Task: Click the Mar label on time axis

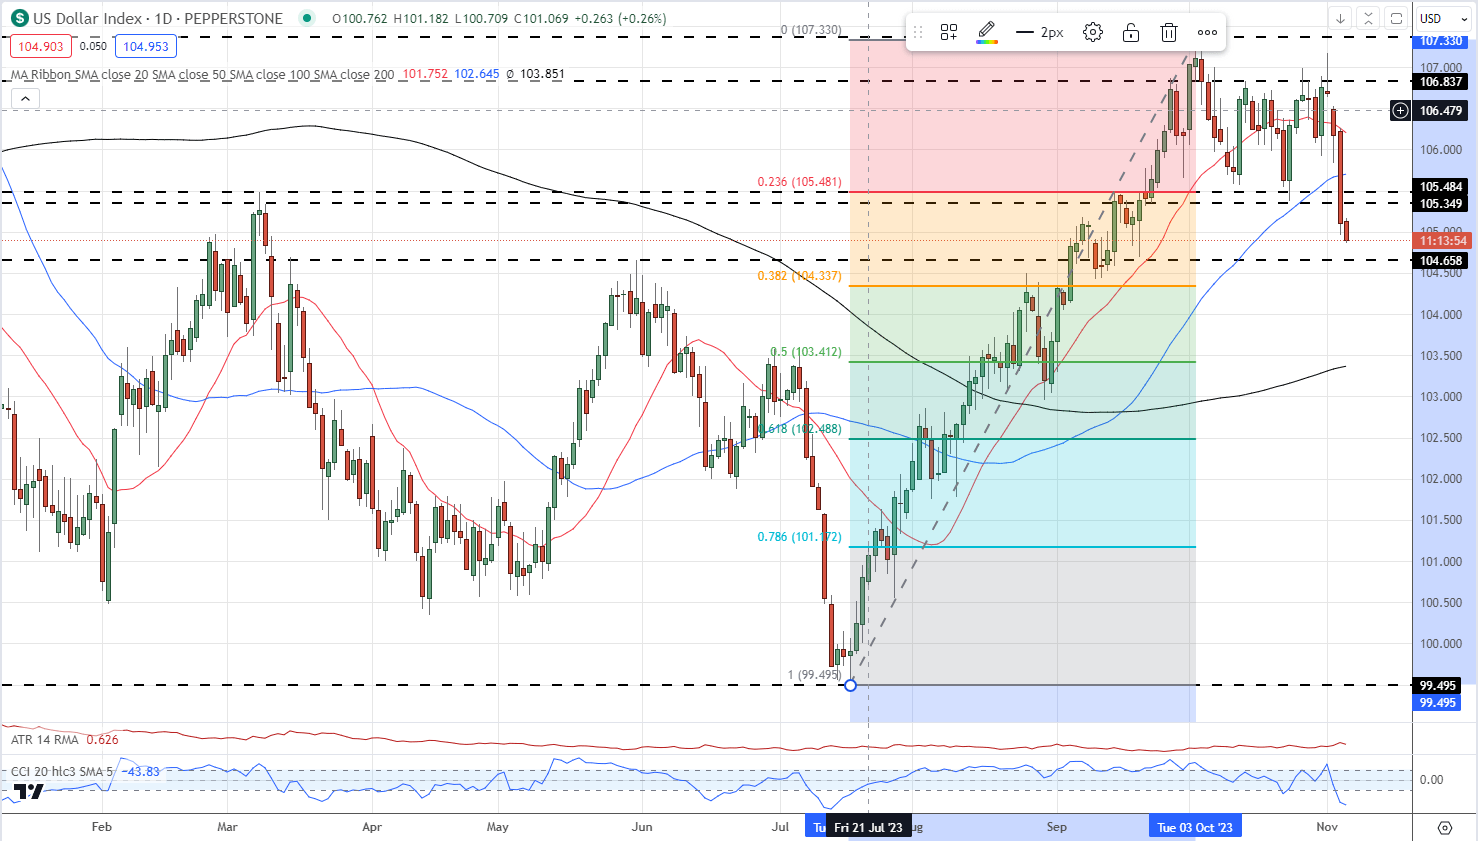Action: 227,827
